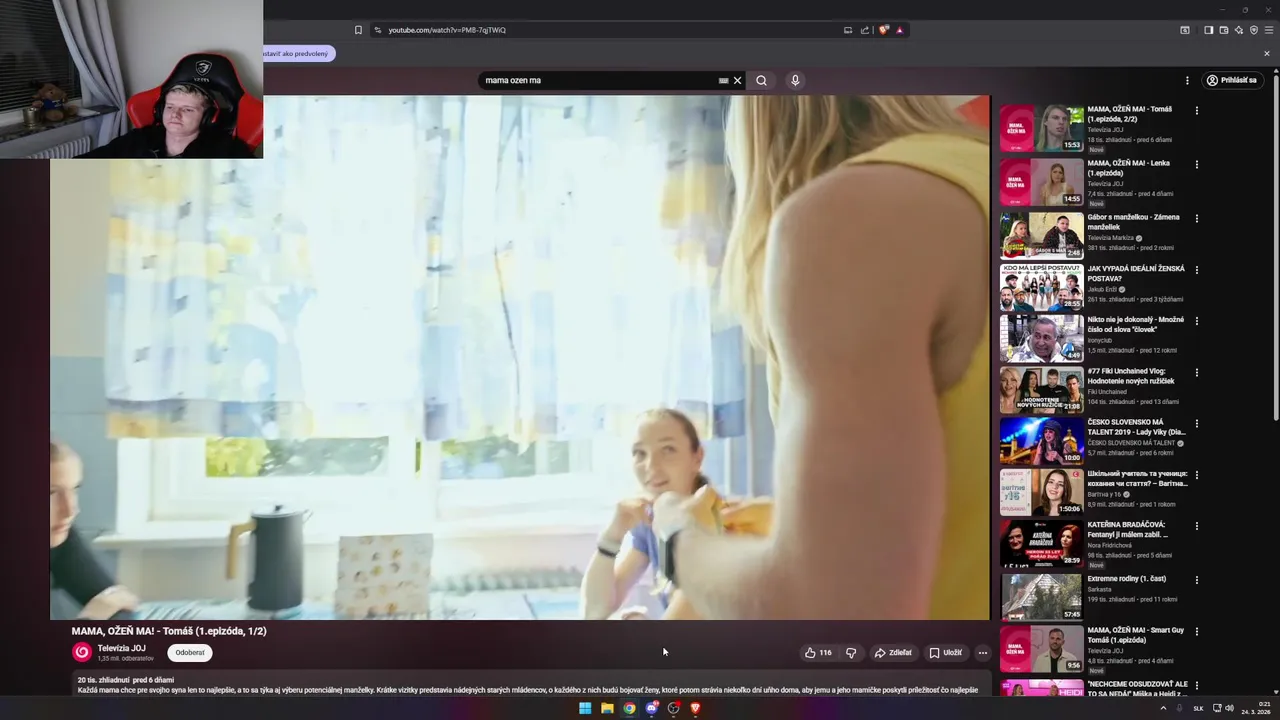Open options for Gábor s manželkou video
This screenshot has height=720, width=1280.
(x=1196, y=218)
